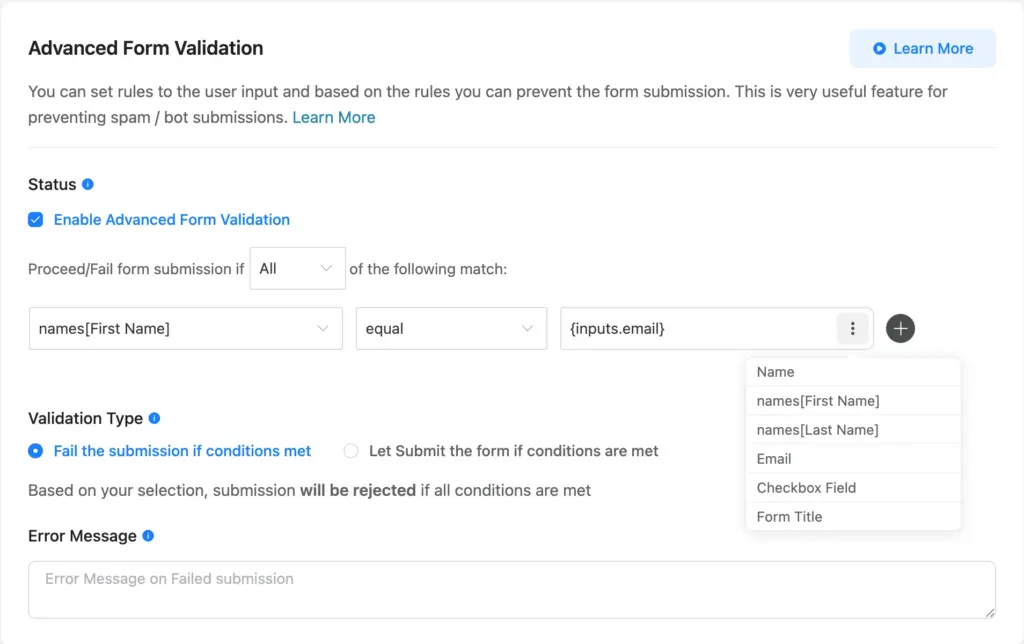This screenshot has height=644, width=1024.
Task: Open the All match condition dropdown
Action: tap(297, 268)
